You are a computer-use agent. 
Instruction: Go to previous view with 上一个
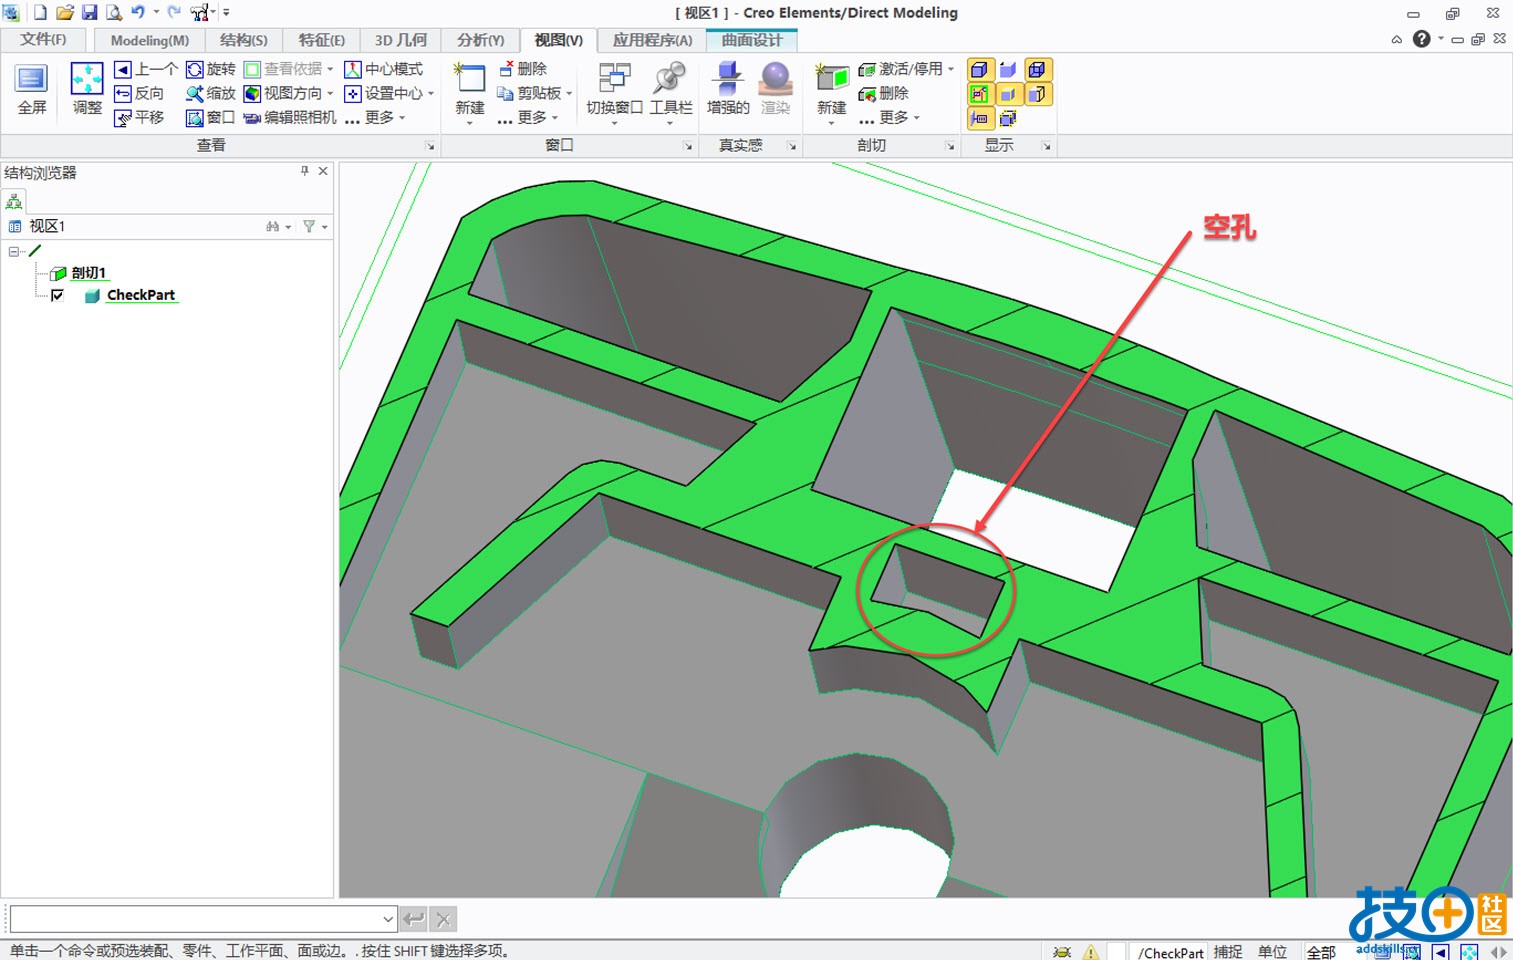146,69
